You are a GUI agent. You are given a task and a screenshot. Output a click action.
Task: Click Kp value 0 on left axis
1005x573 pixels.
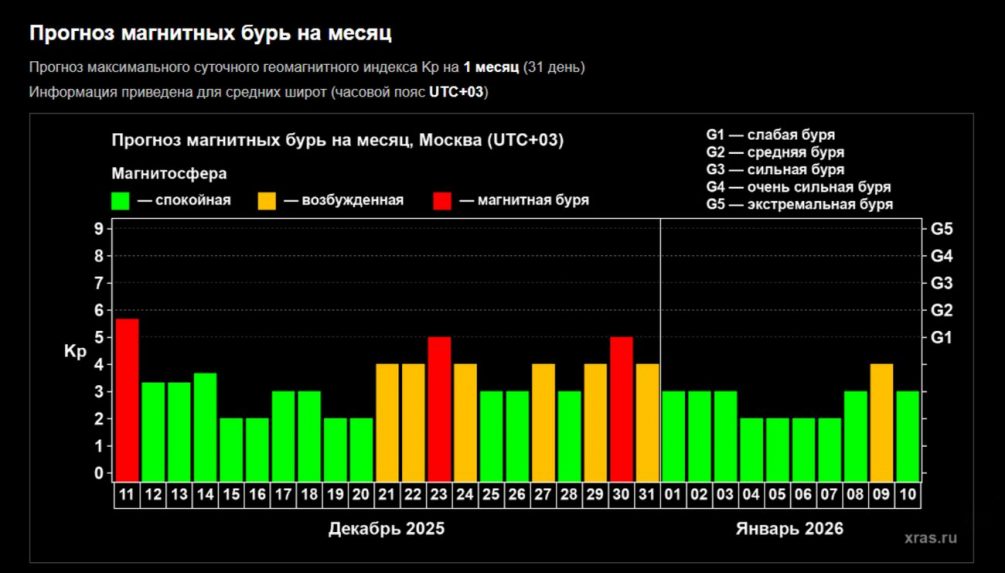tap(99, 473)
